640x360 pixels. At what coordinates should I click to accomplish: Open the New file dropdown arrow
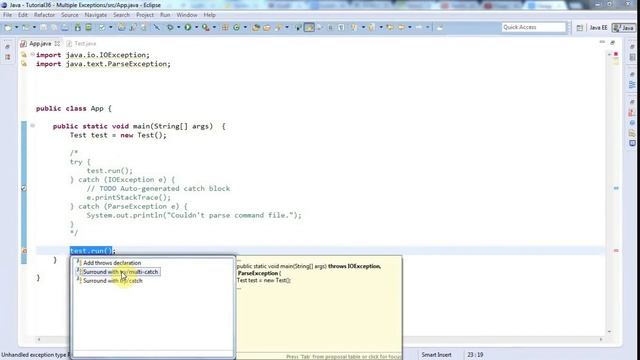tap(16, 27)
